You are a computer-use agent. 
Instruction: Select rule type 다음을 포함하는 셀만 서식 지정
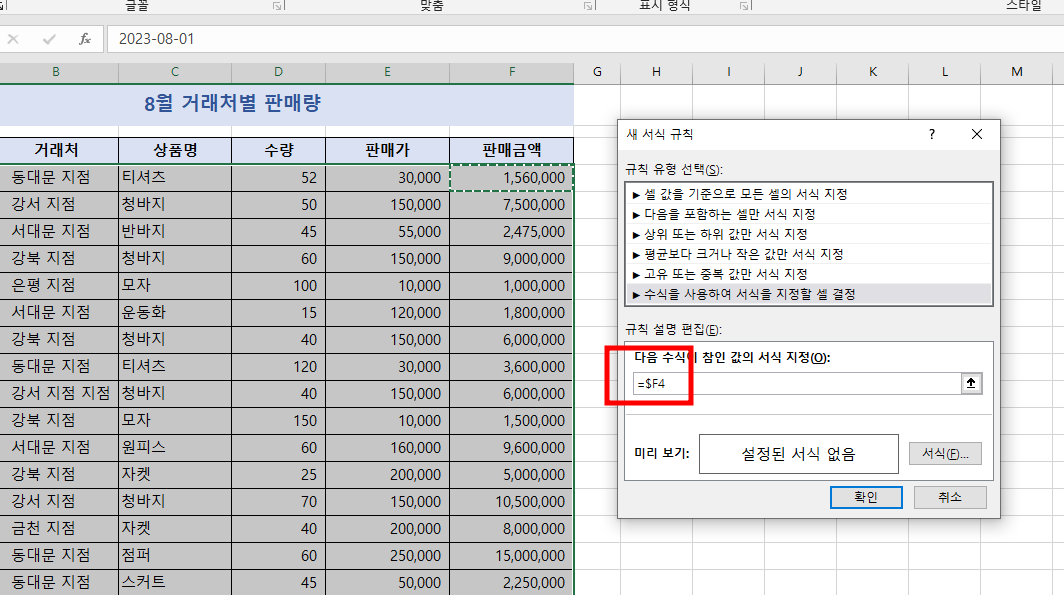pos(808,214)
